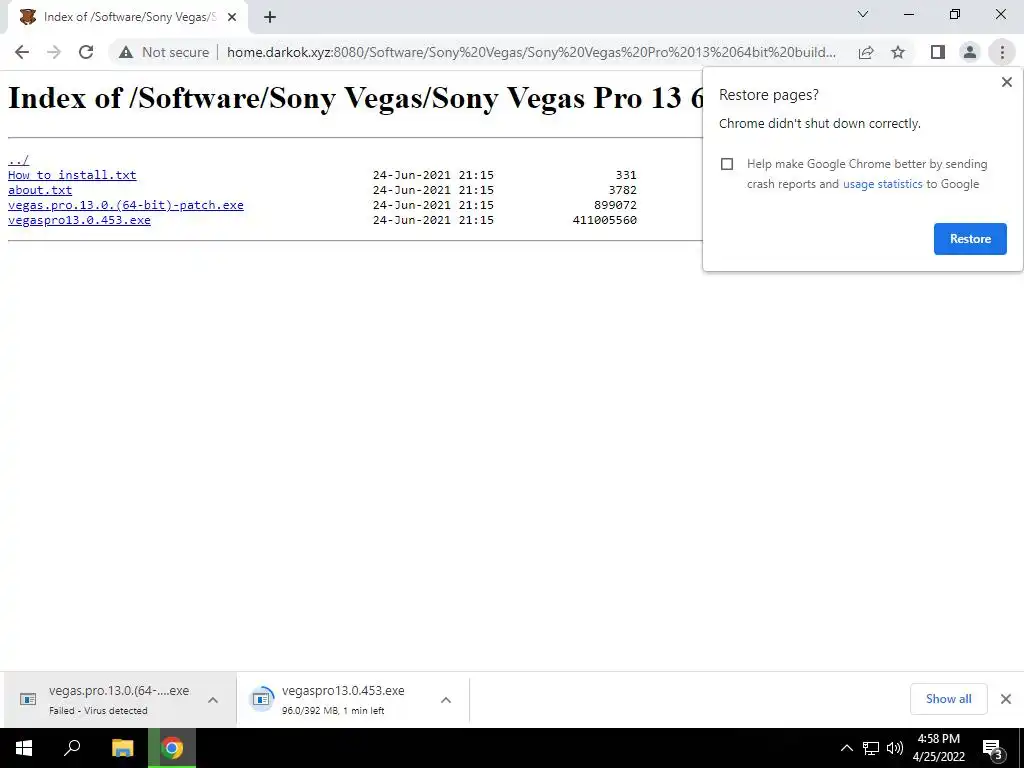The image size is (1024, 768).
Task: Open the network status tray icon
Action: (871, 748)
